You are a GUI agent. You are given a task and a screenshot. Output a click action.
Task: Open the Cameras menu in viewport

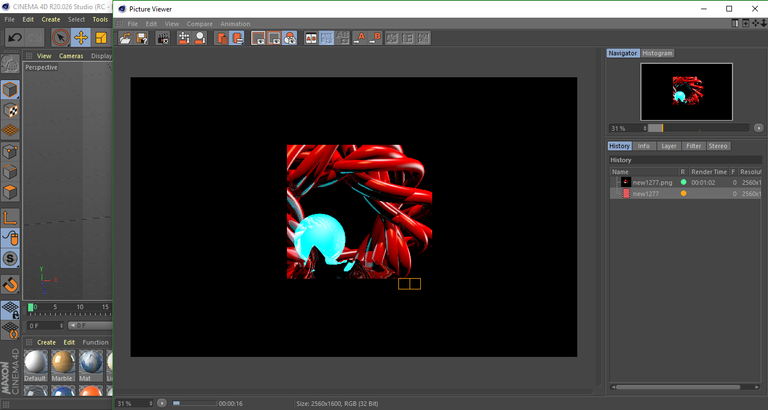point(71,56)
